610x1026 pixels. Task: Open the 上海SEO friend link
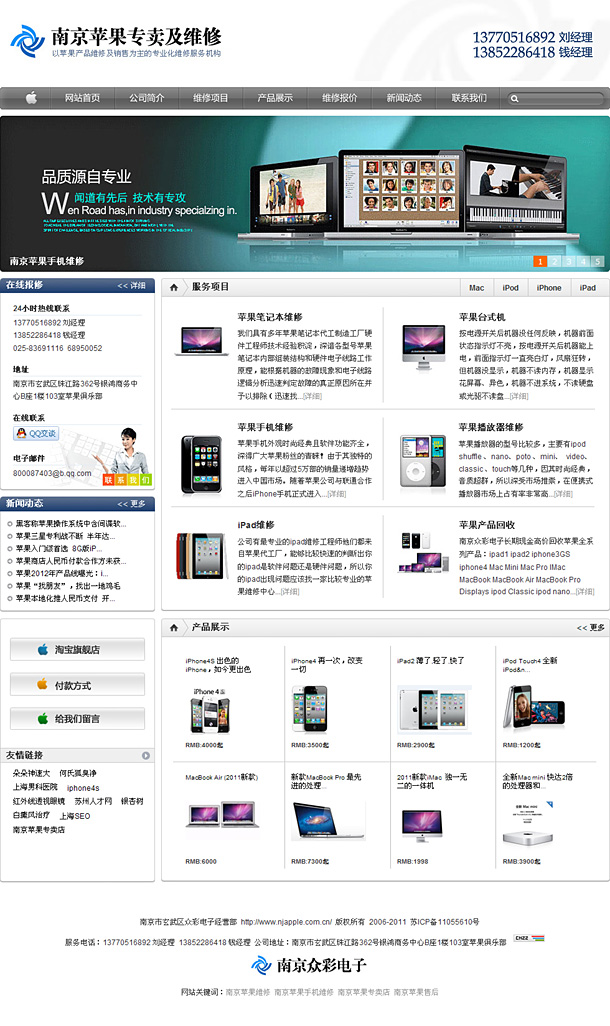(75, 817)
